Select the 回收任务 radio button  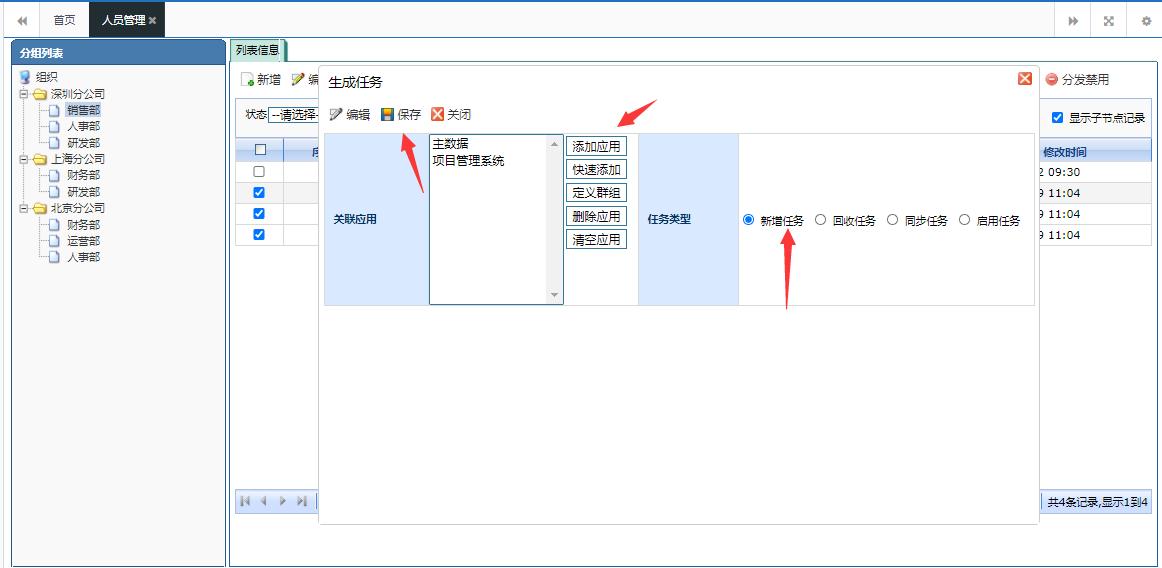tap(820, 220)
